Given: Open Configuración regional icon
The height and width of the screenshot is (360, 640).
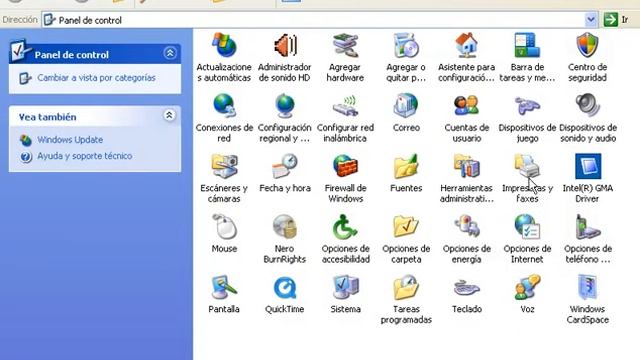Looking at the screenshot, I should 284,106.
